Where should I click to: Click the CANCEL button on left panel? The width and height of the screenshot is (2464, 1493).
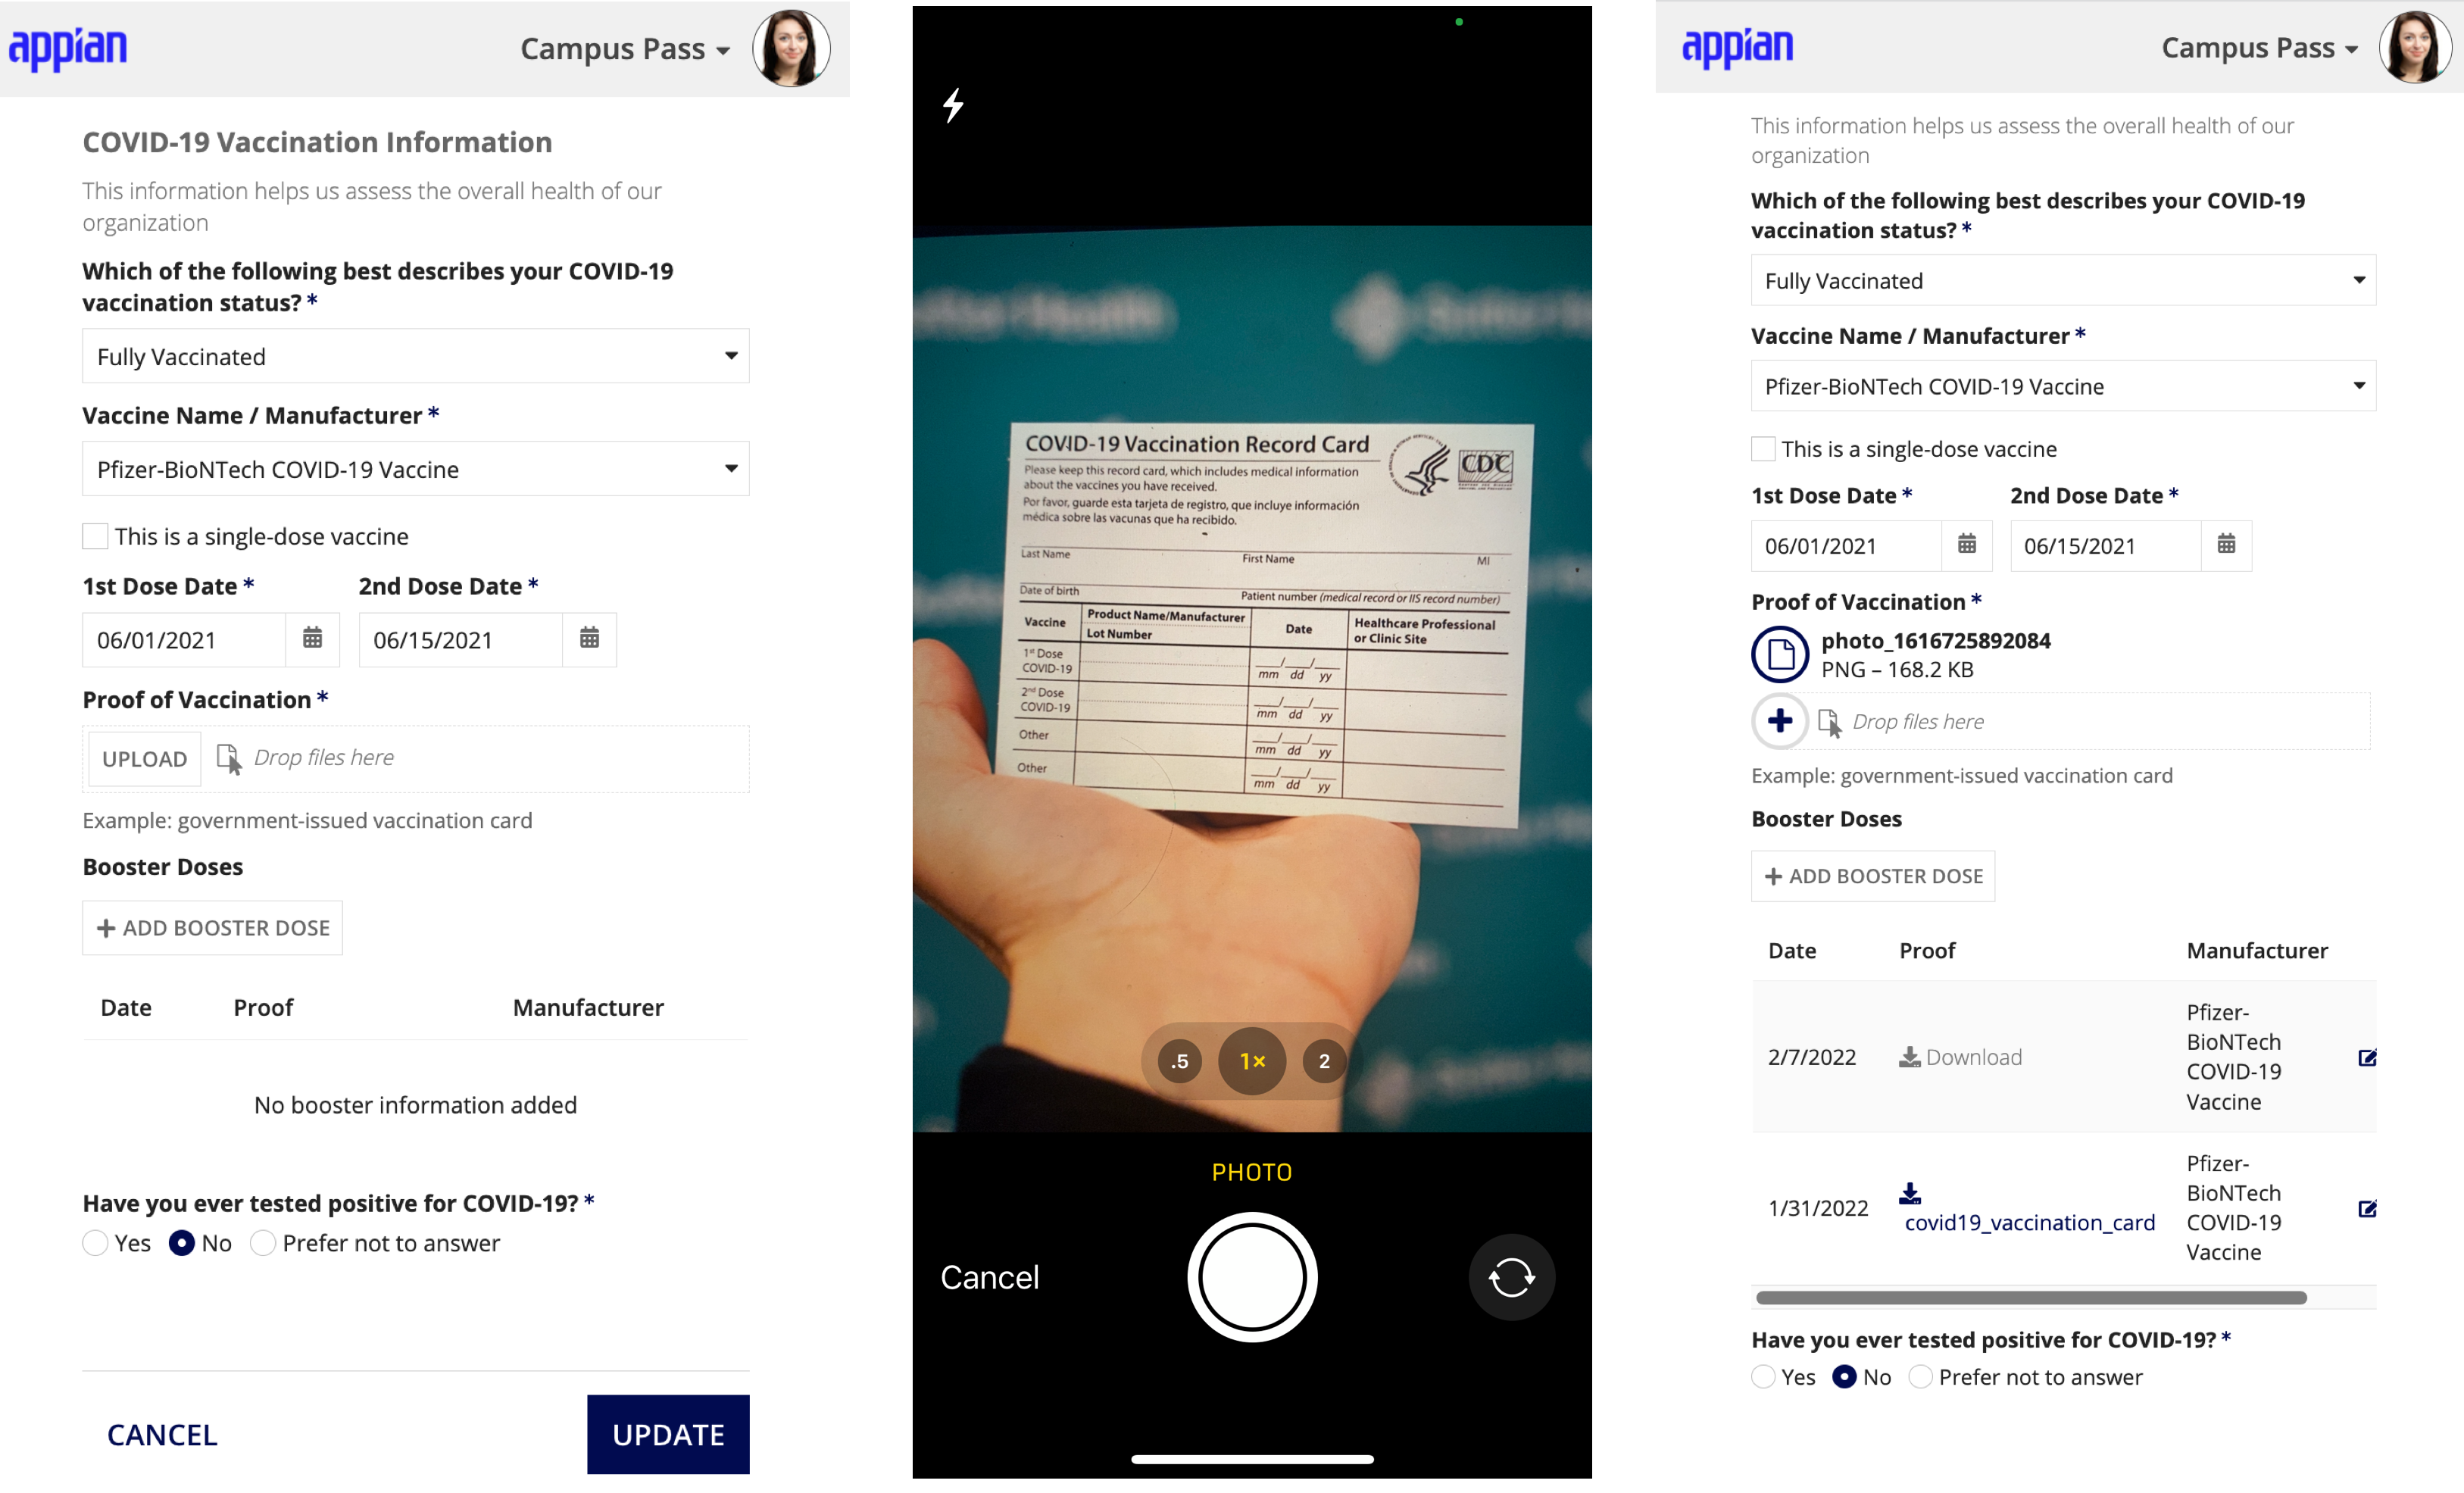click(x=162, y=1433)
